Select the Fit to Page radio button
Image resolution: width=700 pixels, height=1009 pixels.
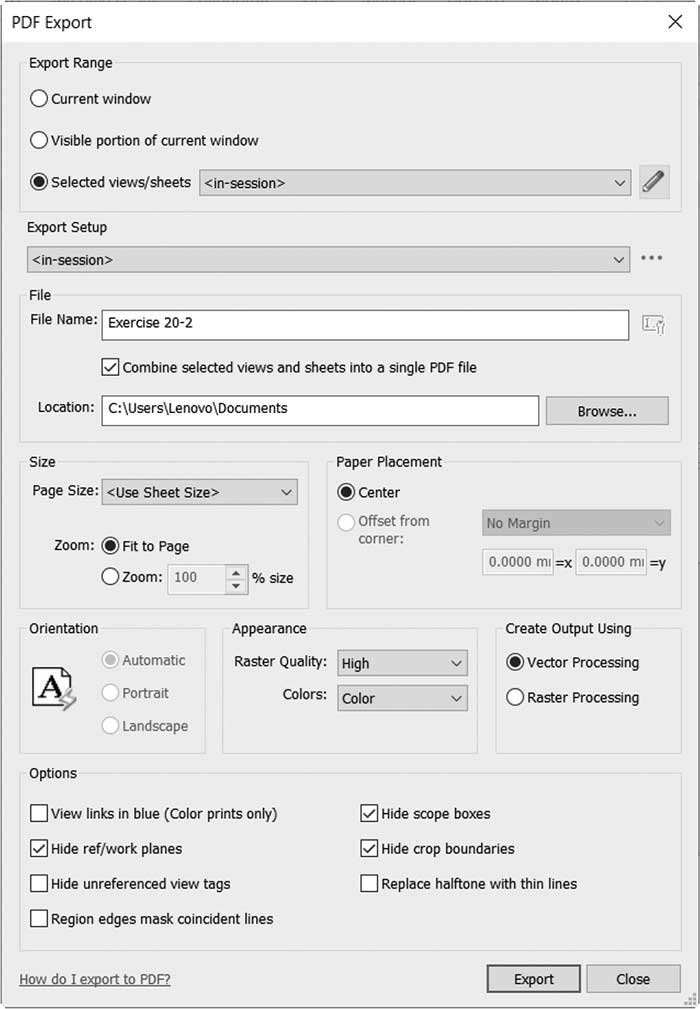[111, 546]
